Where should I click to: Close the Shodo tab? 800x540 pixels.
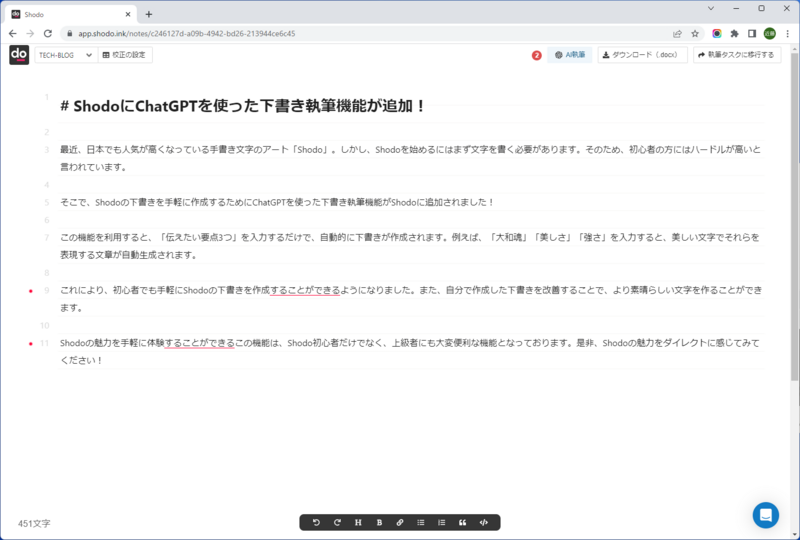tap(128, 14)
